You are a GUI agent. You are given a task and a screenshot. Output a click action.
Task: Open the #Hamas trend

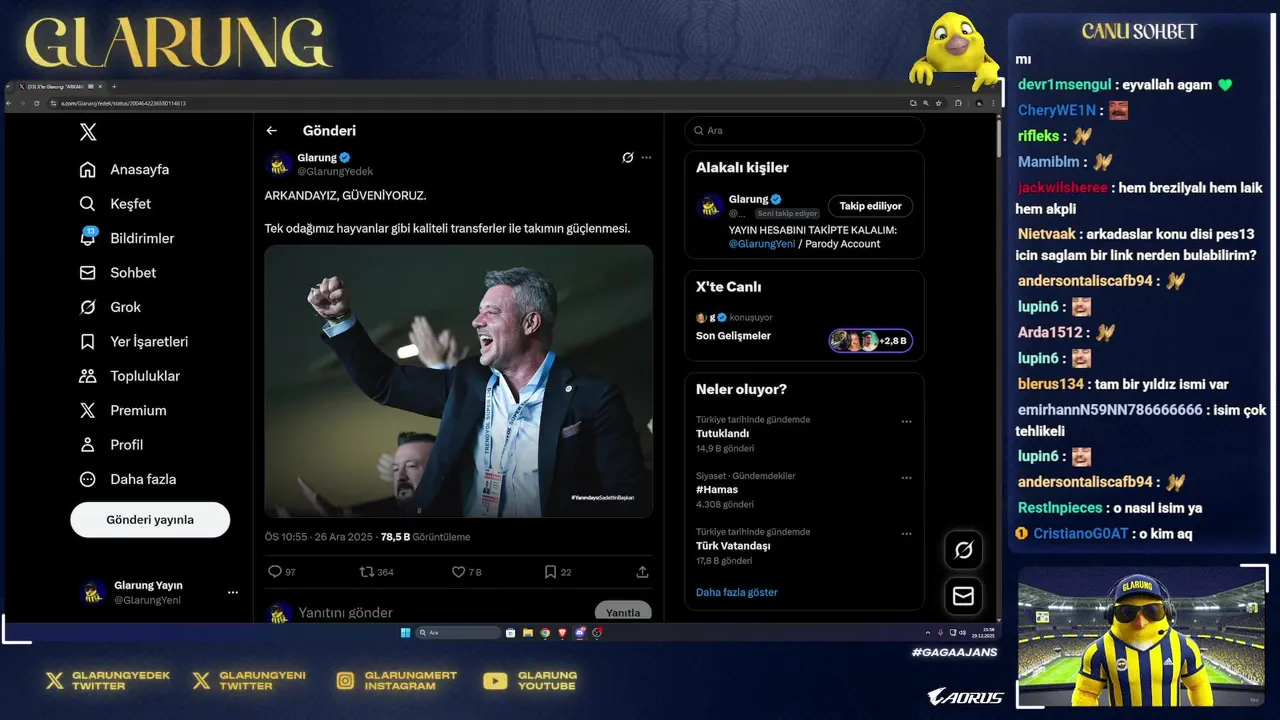tap(717, 490)
